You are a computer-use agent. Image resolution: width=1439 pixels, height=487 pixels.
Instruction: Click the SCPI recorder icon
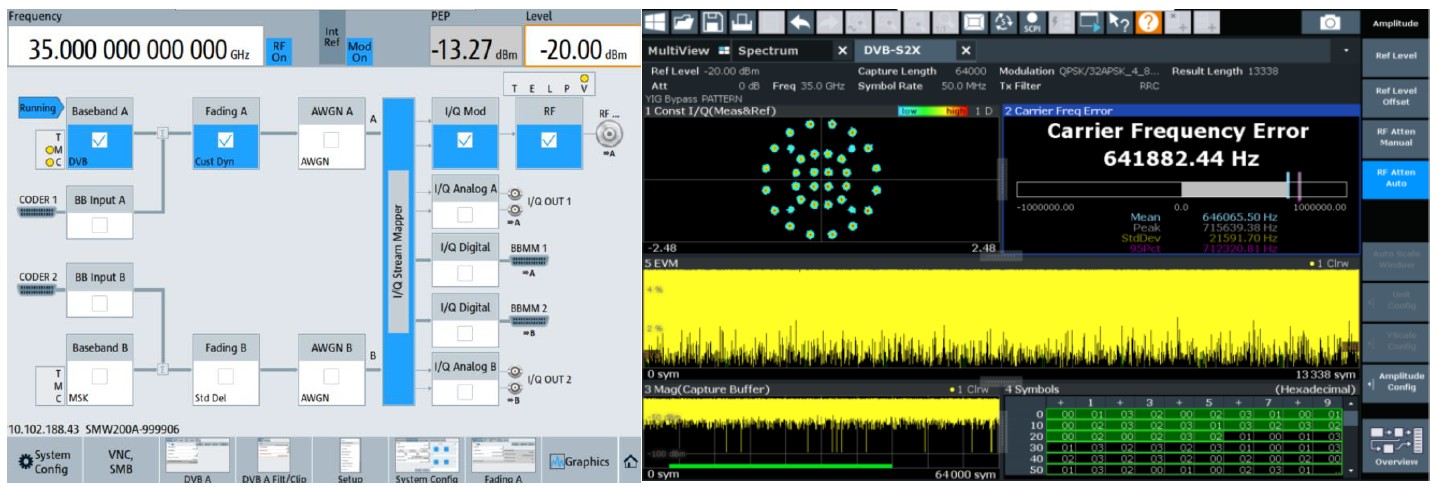[x=1033, y=22]
